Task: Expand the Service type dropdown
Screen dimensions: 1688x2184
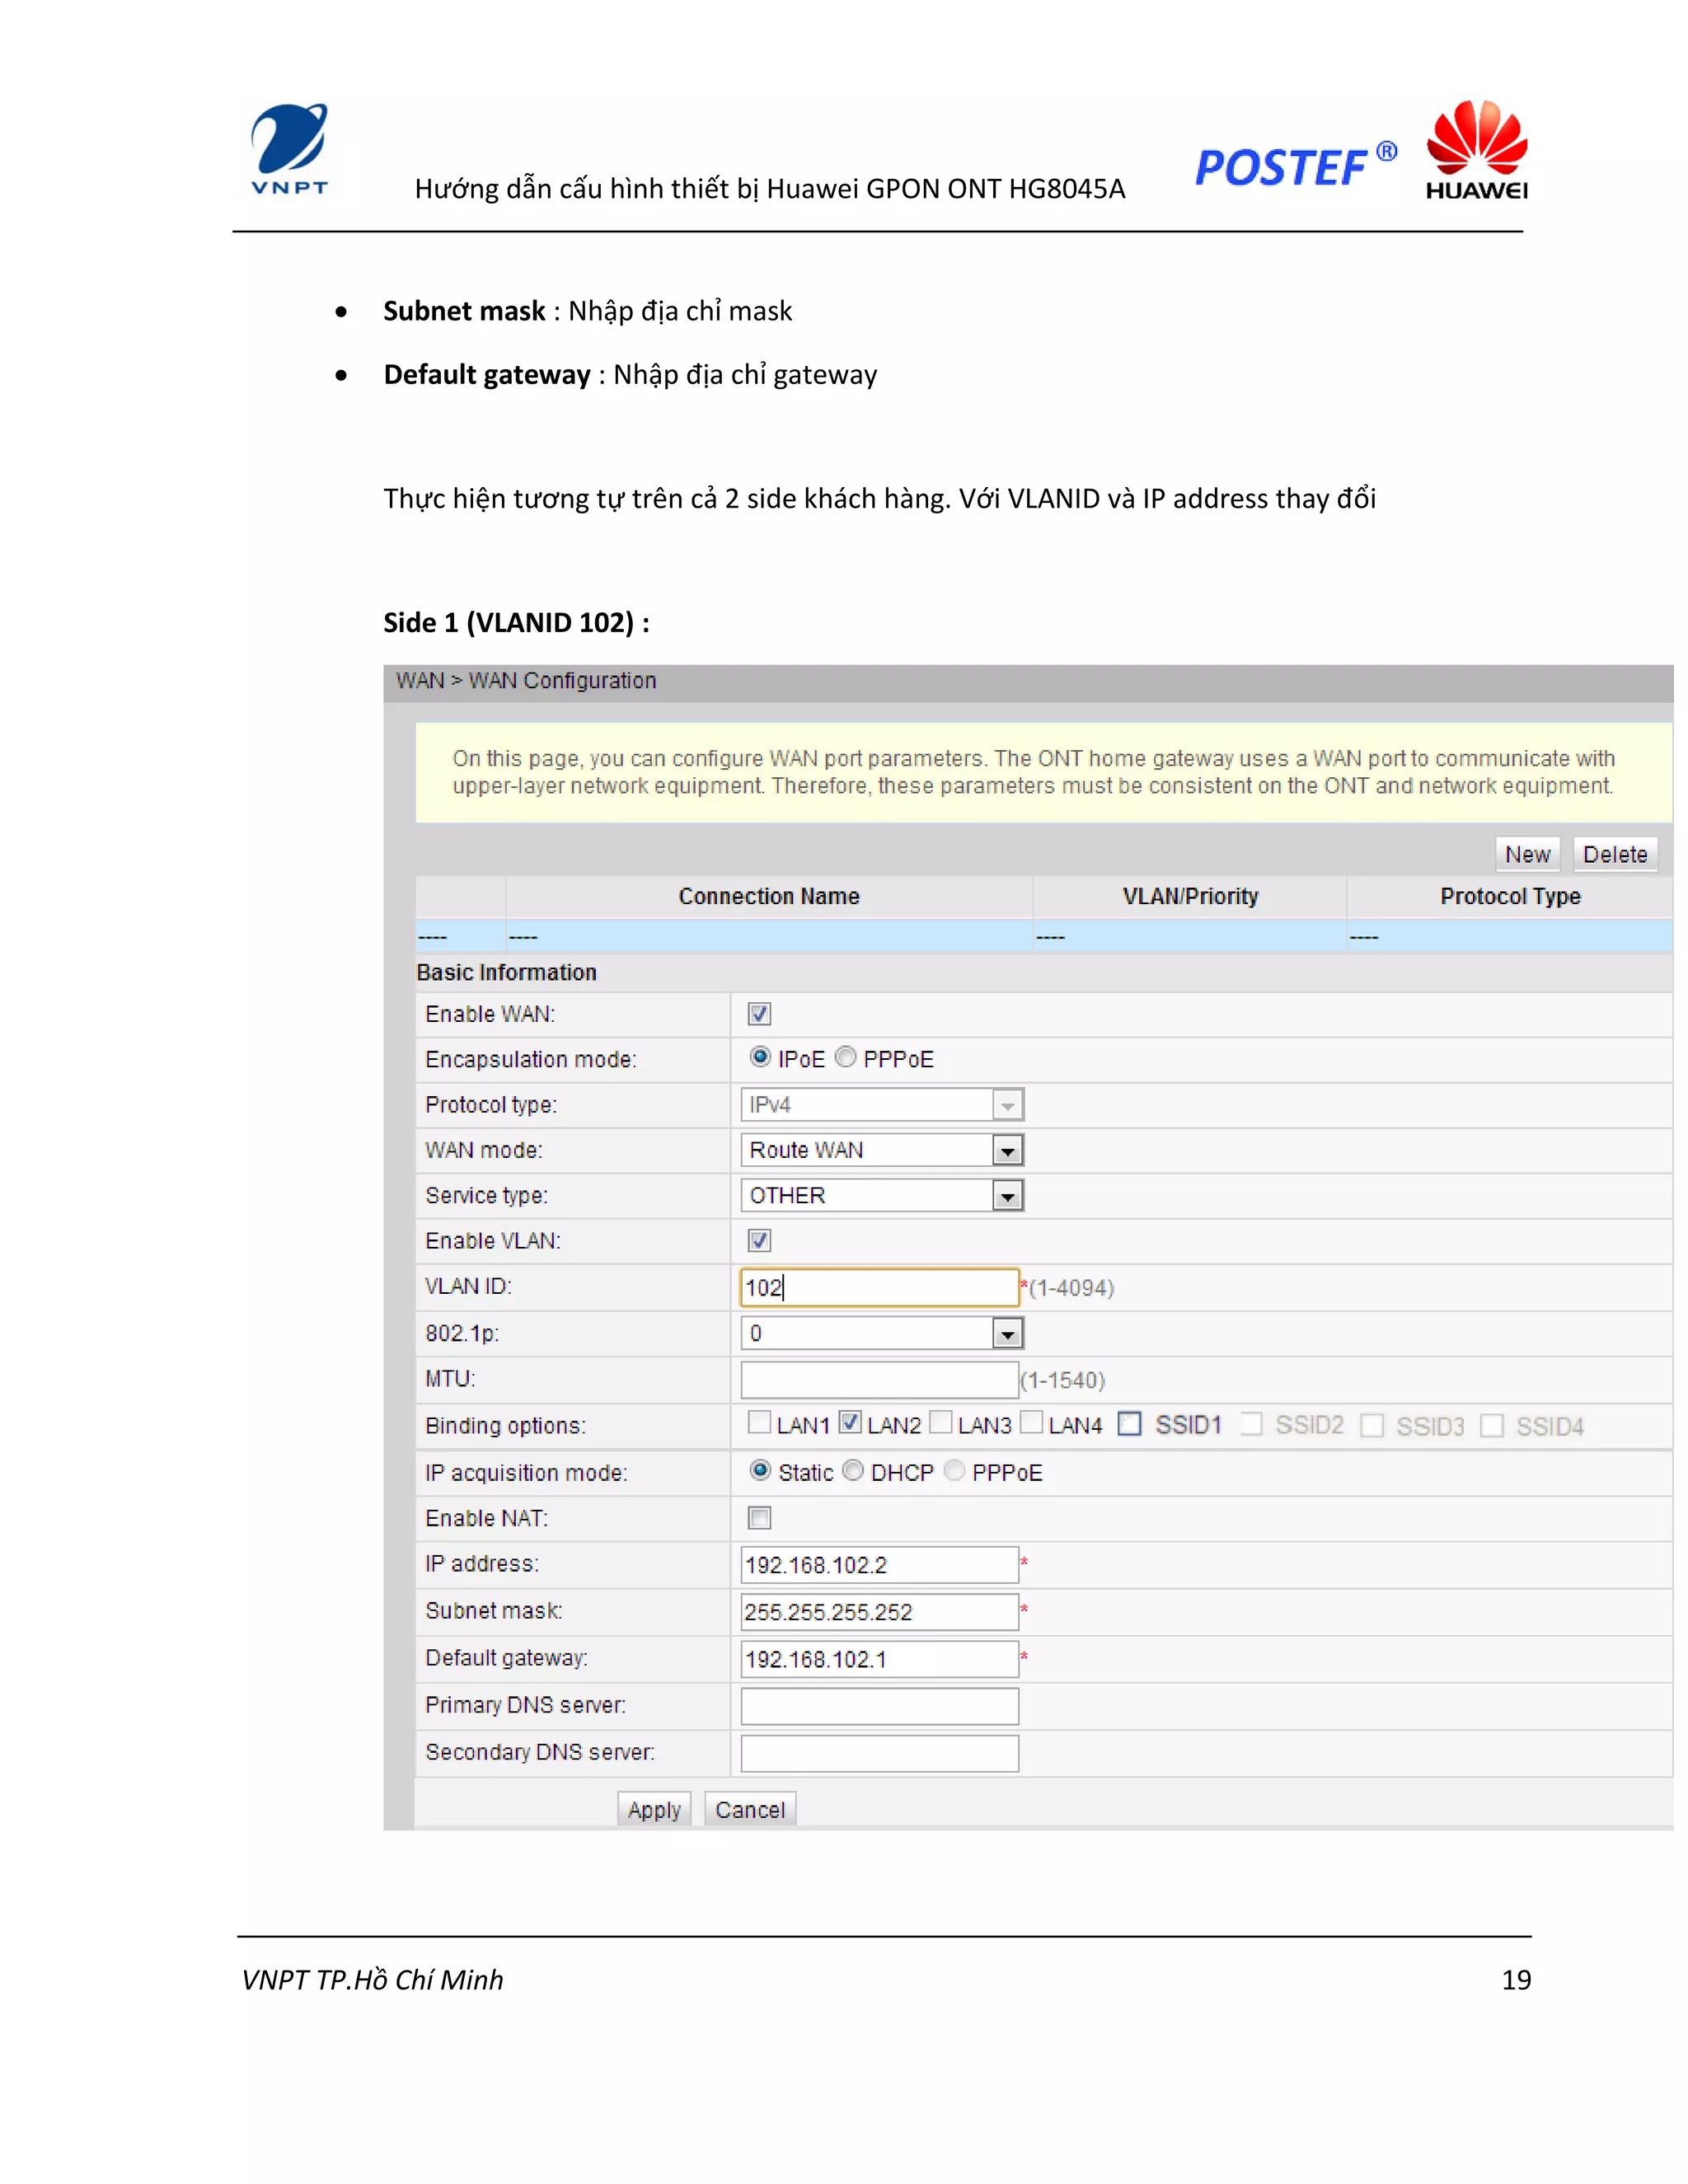Action: coord(1007,1196)
